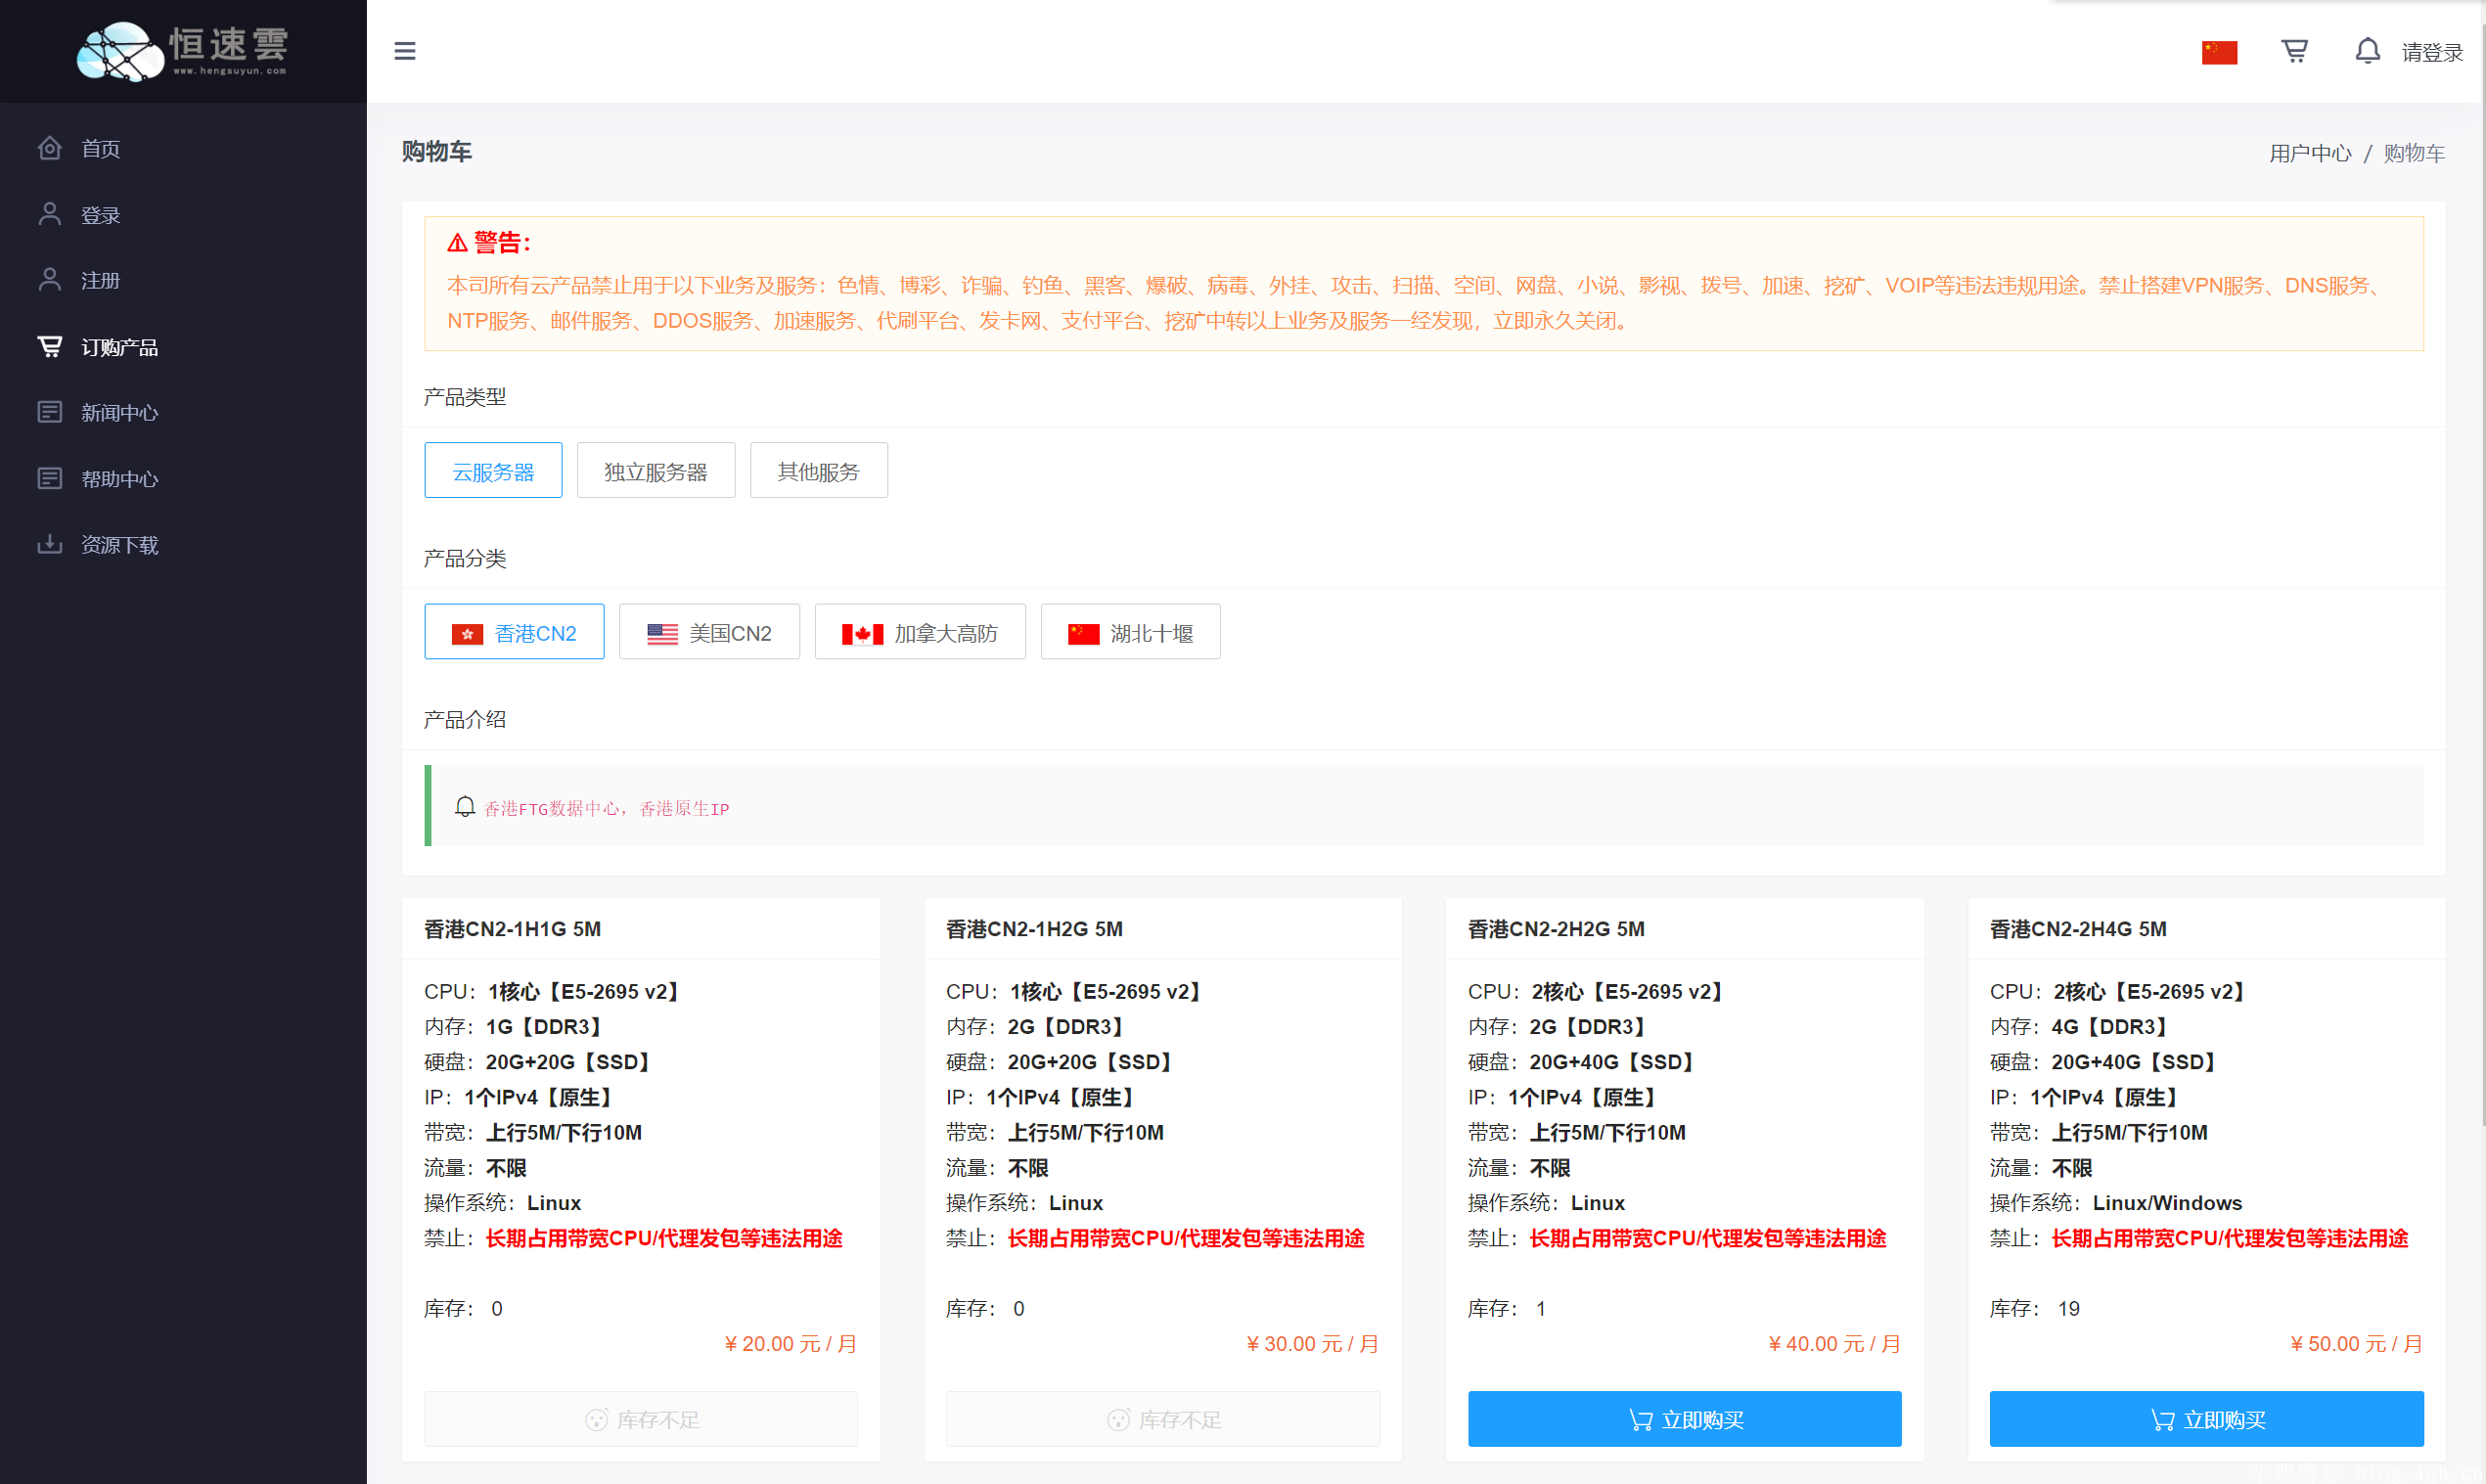Click the 恒速雲 cloud logo
Screen dimensions: 2486x1484
tap(183, 50)
